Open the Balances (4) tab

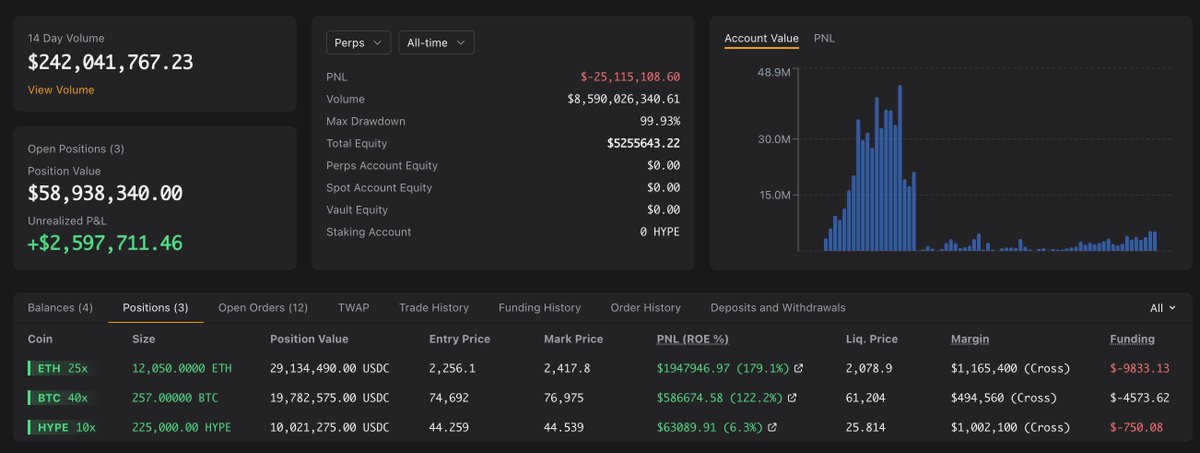coord(60,308)
